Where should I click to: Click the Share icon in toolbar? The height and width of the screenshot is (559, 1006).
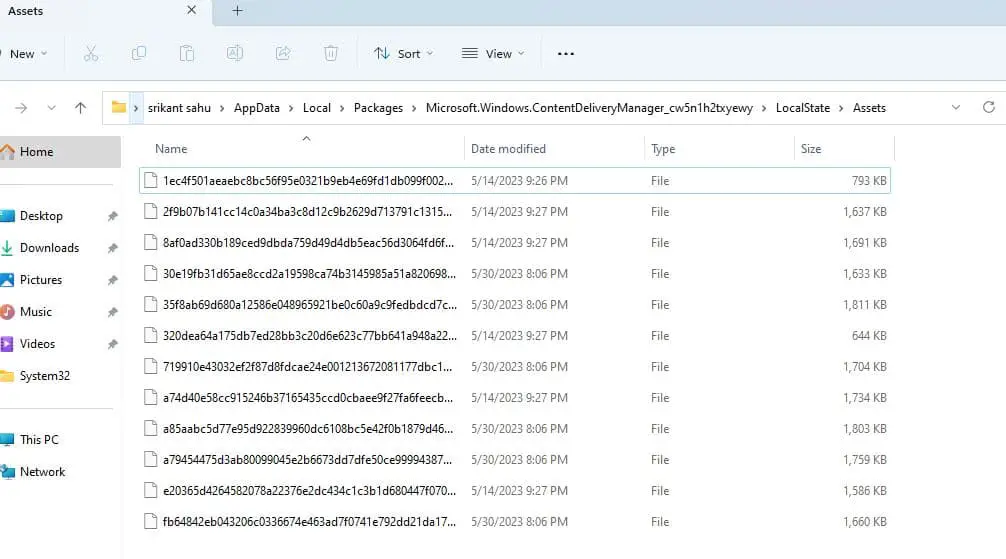[x=283, y=54]
